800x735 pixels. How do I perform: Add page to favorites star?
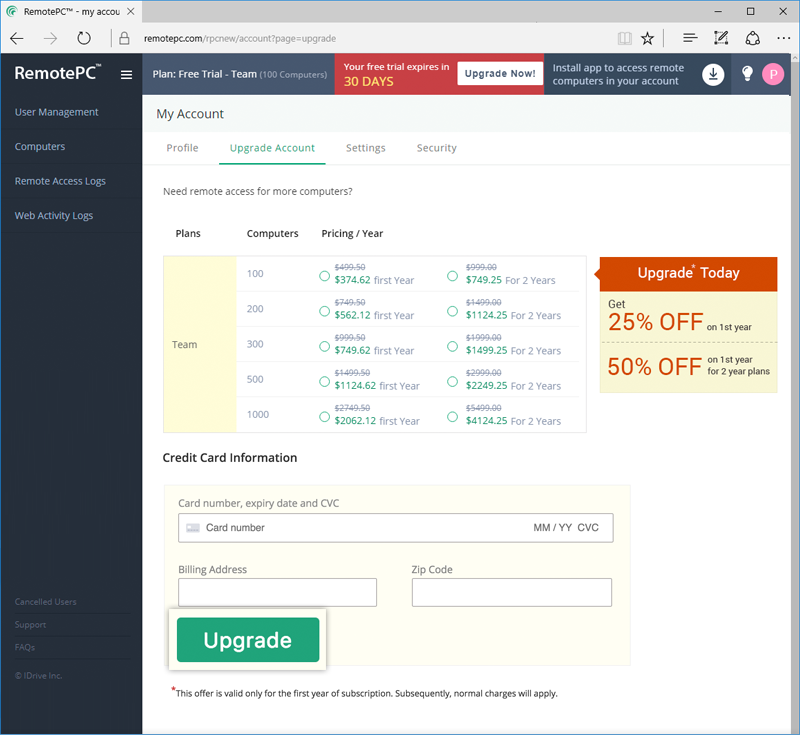click(647, 38)
